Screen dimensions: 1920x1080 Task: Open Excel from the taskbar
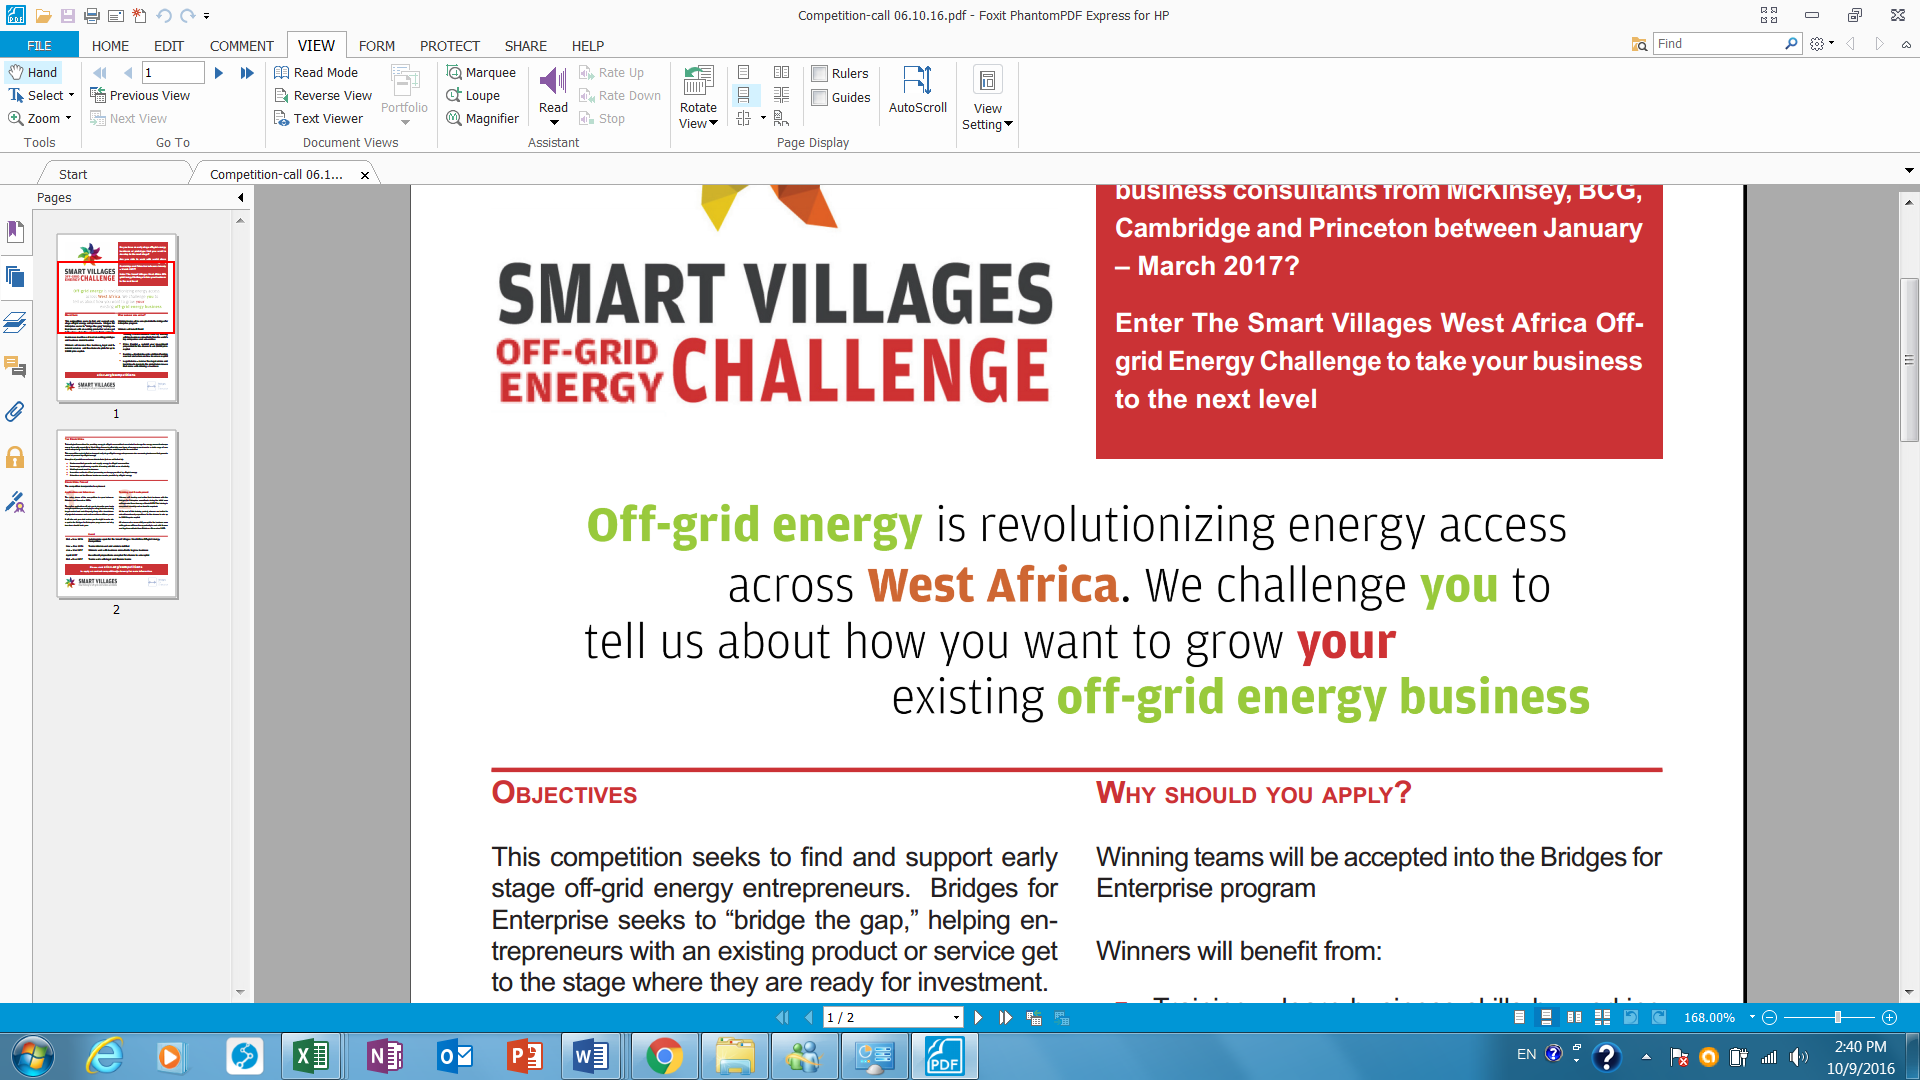(310, 1056)
